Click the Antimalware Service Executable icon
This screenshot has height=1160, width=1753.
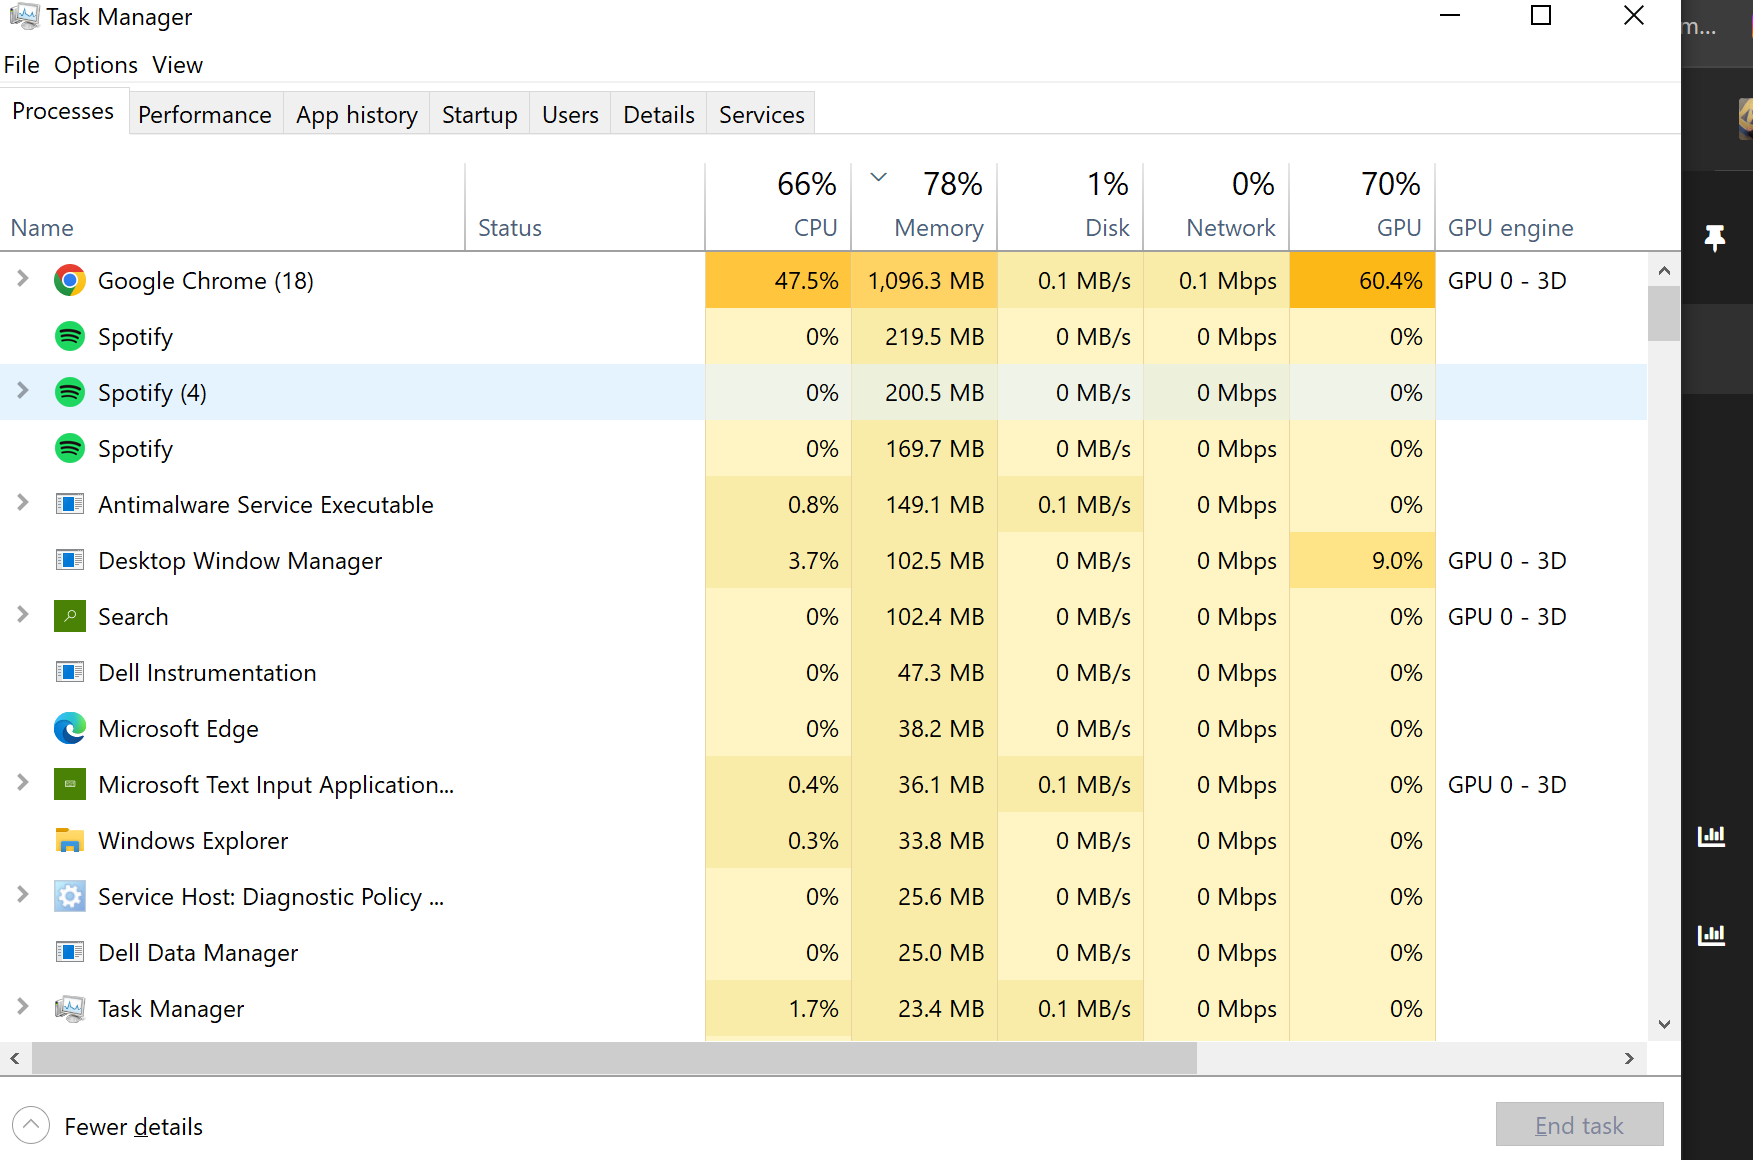tap(69, 504)
